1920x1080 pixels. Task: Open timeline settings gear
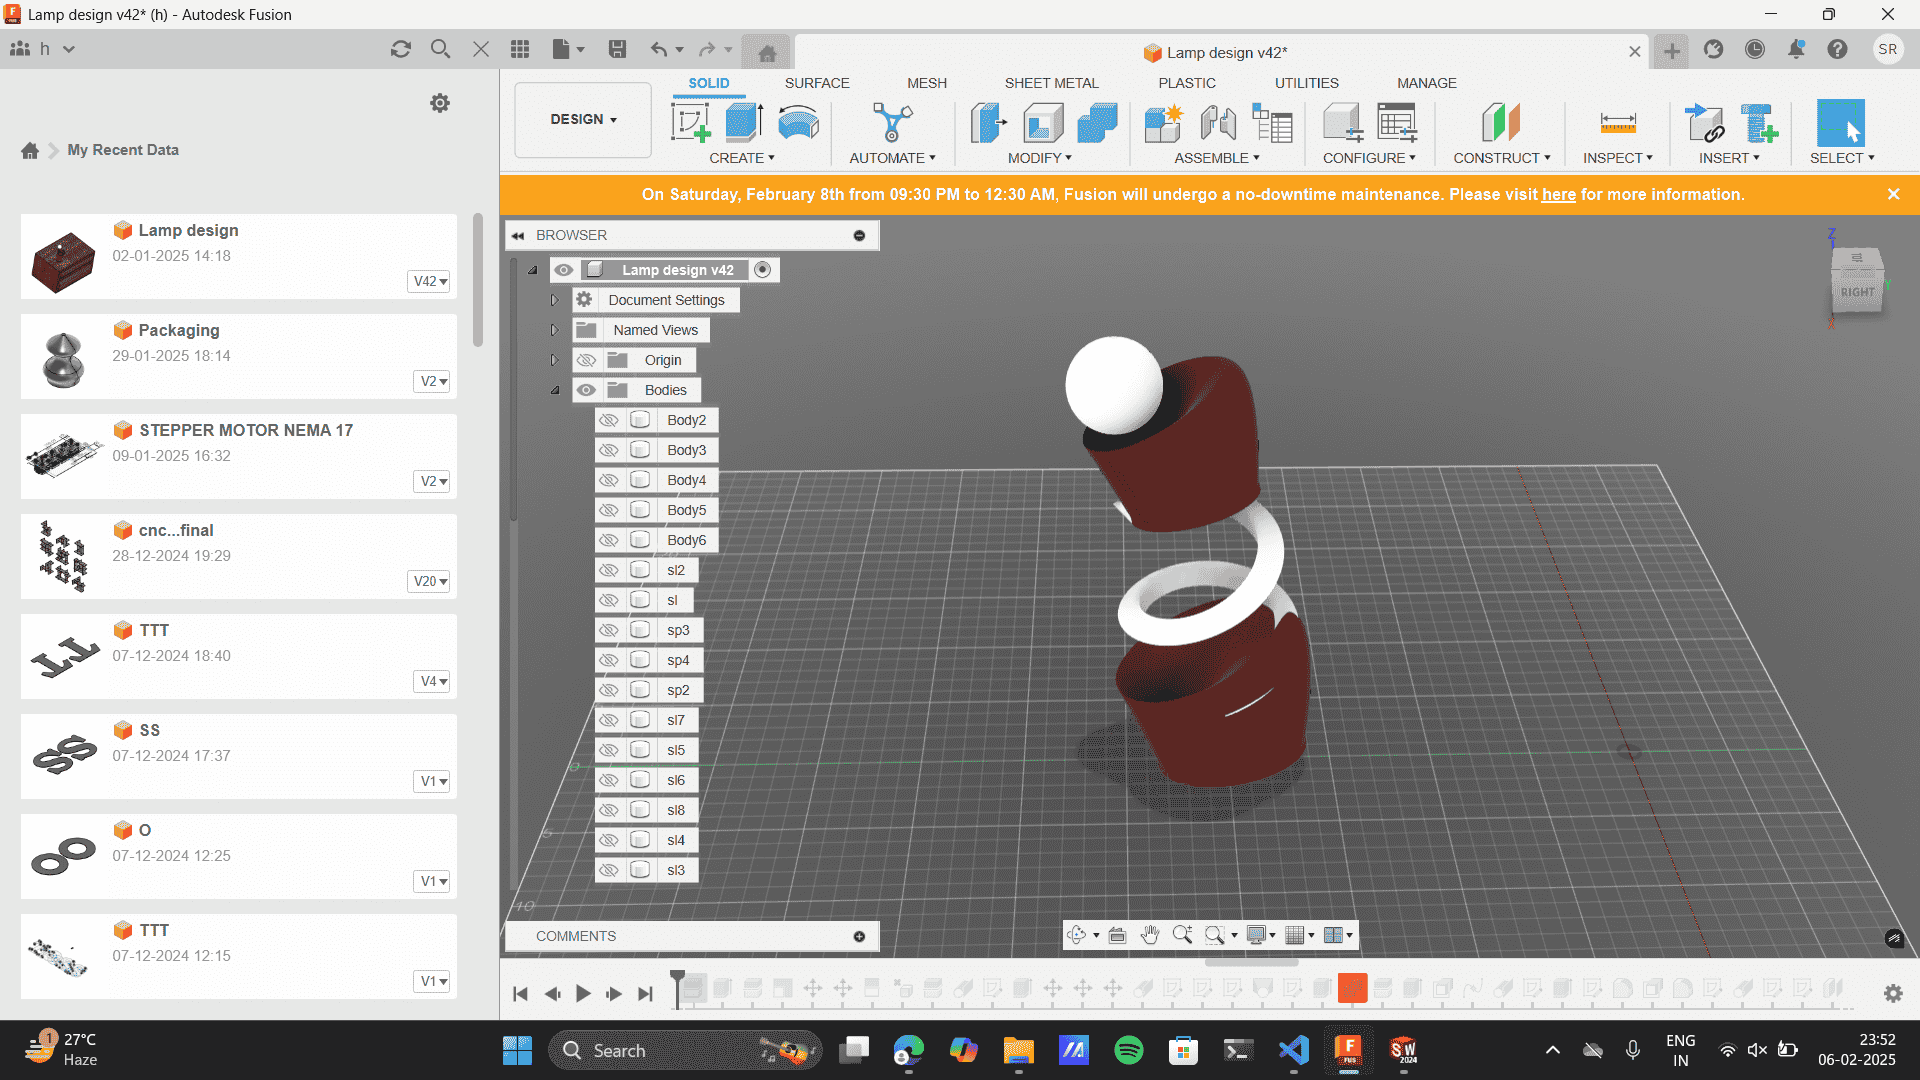[1893, 993]
